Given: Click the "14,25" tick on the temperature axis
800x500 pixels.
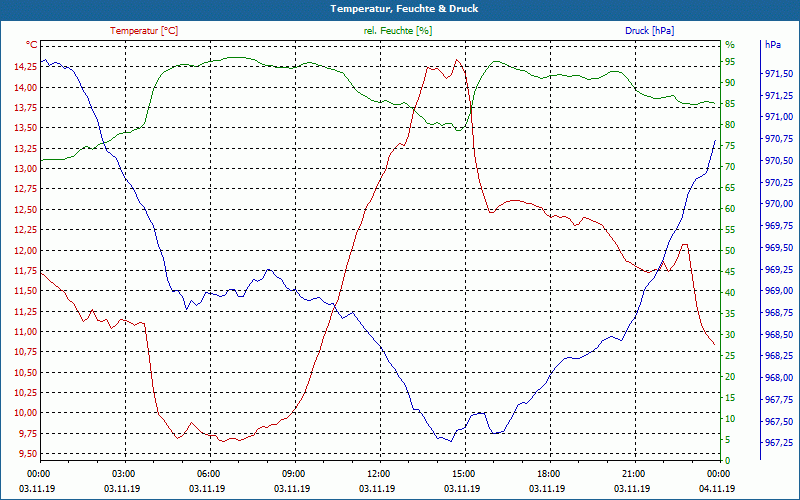Looking at the screenshot, I should (x=26, y=67).
